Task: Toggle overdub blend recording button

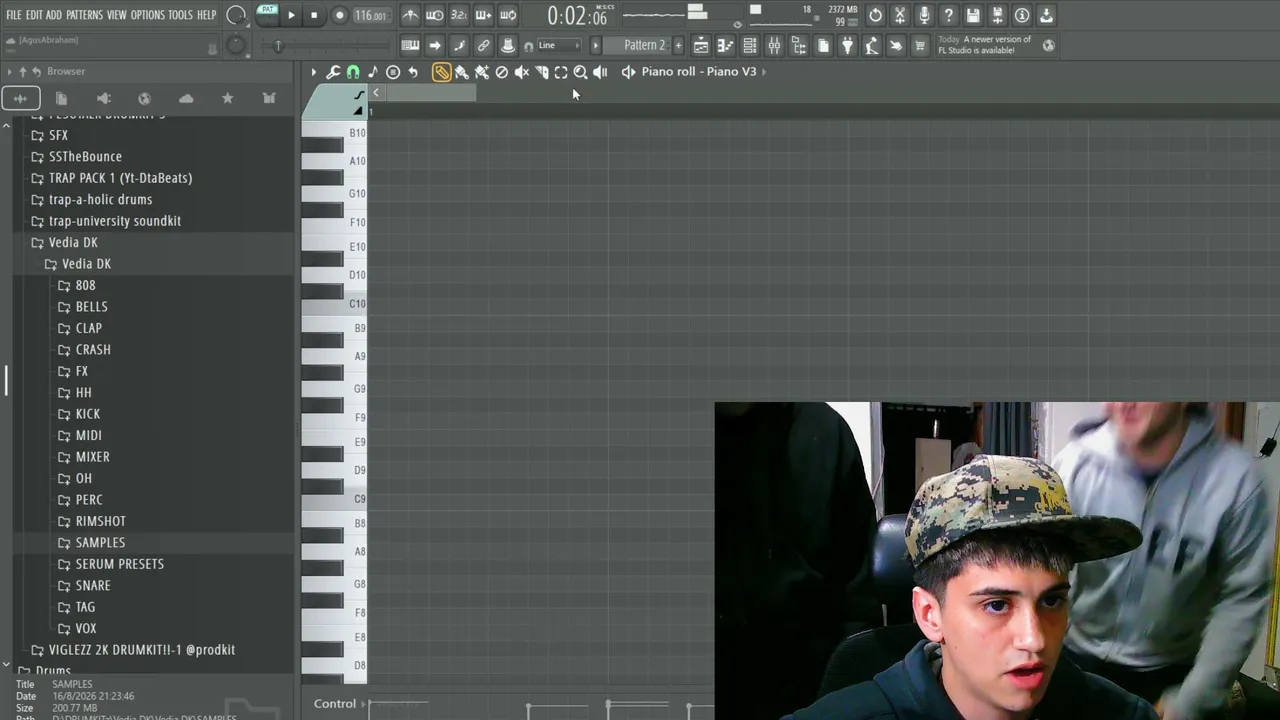Action: 483,15
